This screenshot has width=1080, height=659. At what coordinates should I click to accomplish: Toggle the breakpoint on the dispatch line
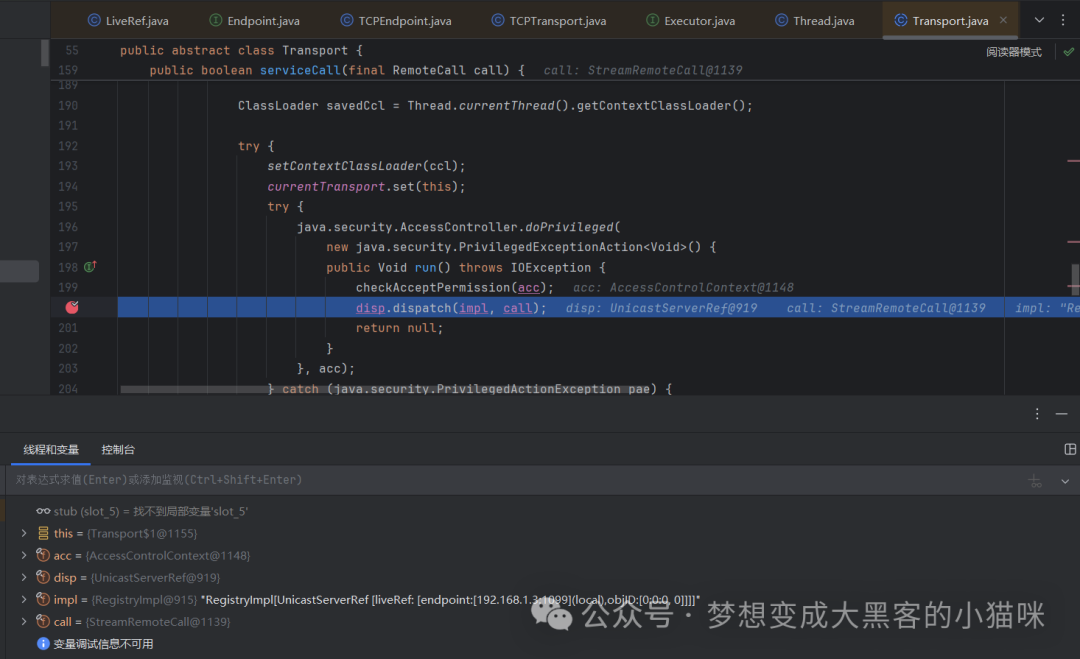click(72, 307)
